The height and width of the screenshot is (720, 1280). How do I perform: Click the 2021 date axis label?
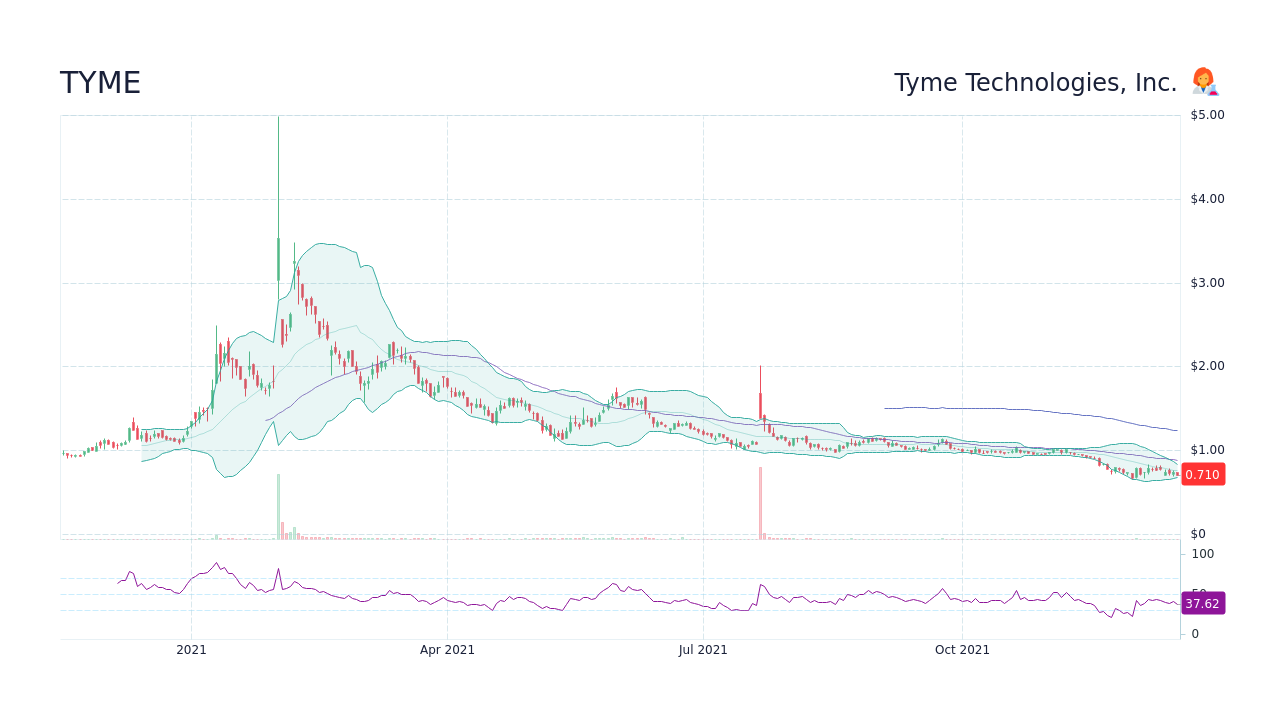pos(191,650)
